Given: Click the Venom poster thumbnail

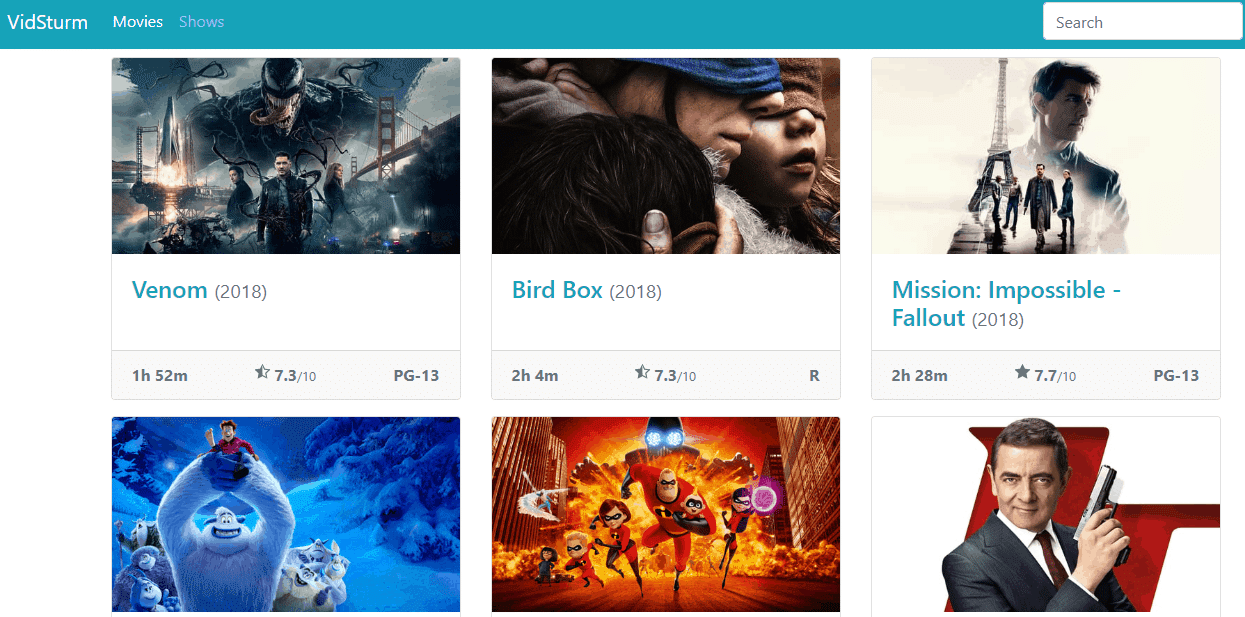Looking at the screenshot, I should point(286,156).
